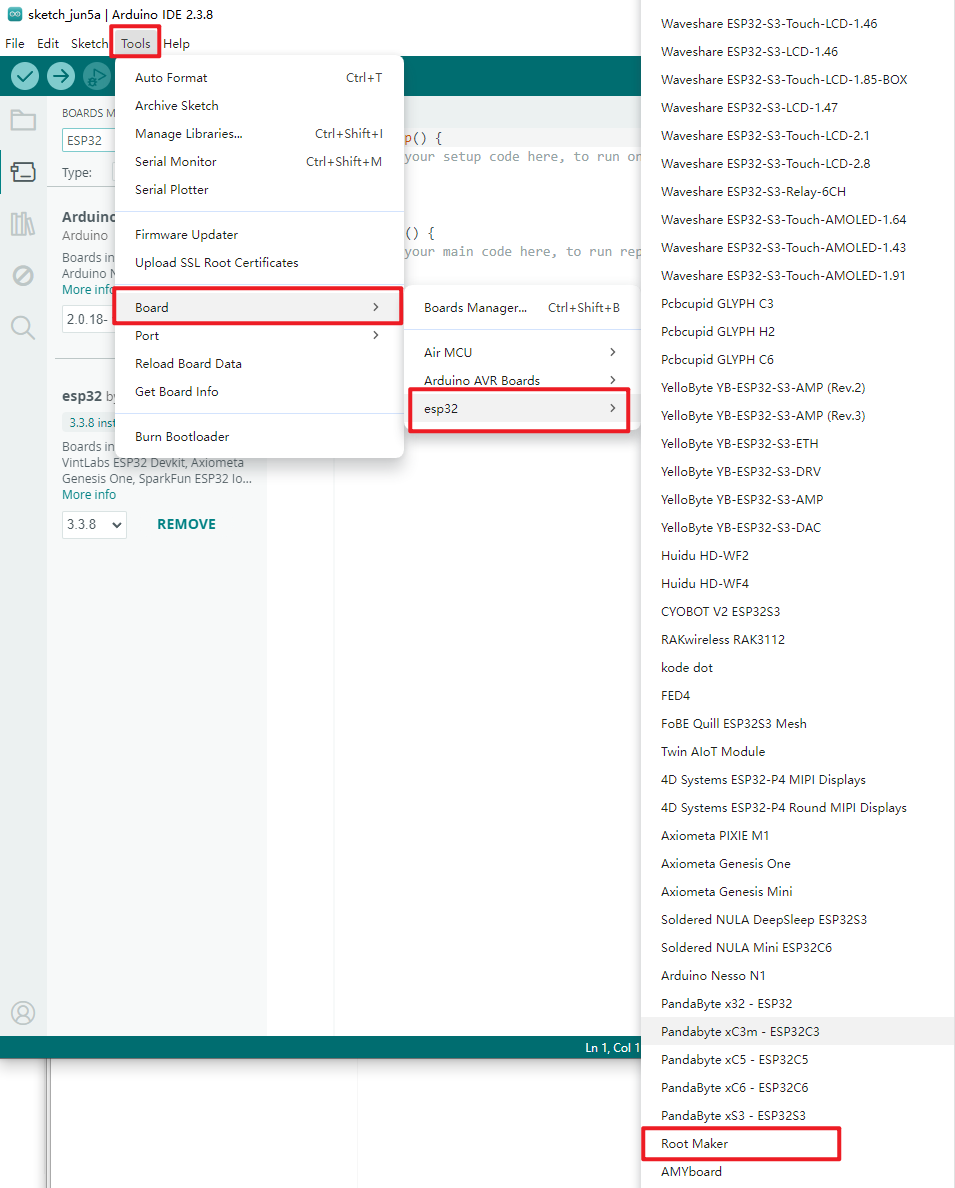
Task: Select Soldered NULA DeepSleep ESP32S3 board
Action: click(x=797, y=919)
